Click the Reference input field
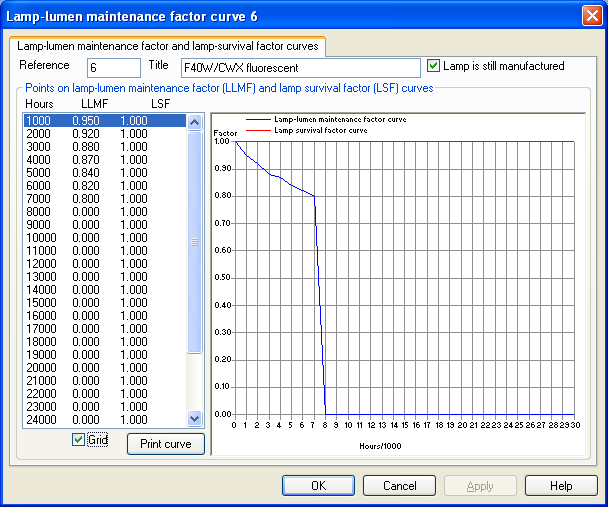The width and height of the screenshot is (608, 507). [x=113, y=67]
